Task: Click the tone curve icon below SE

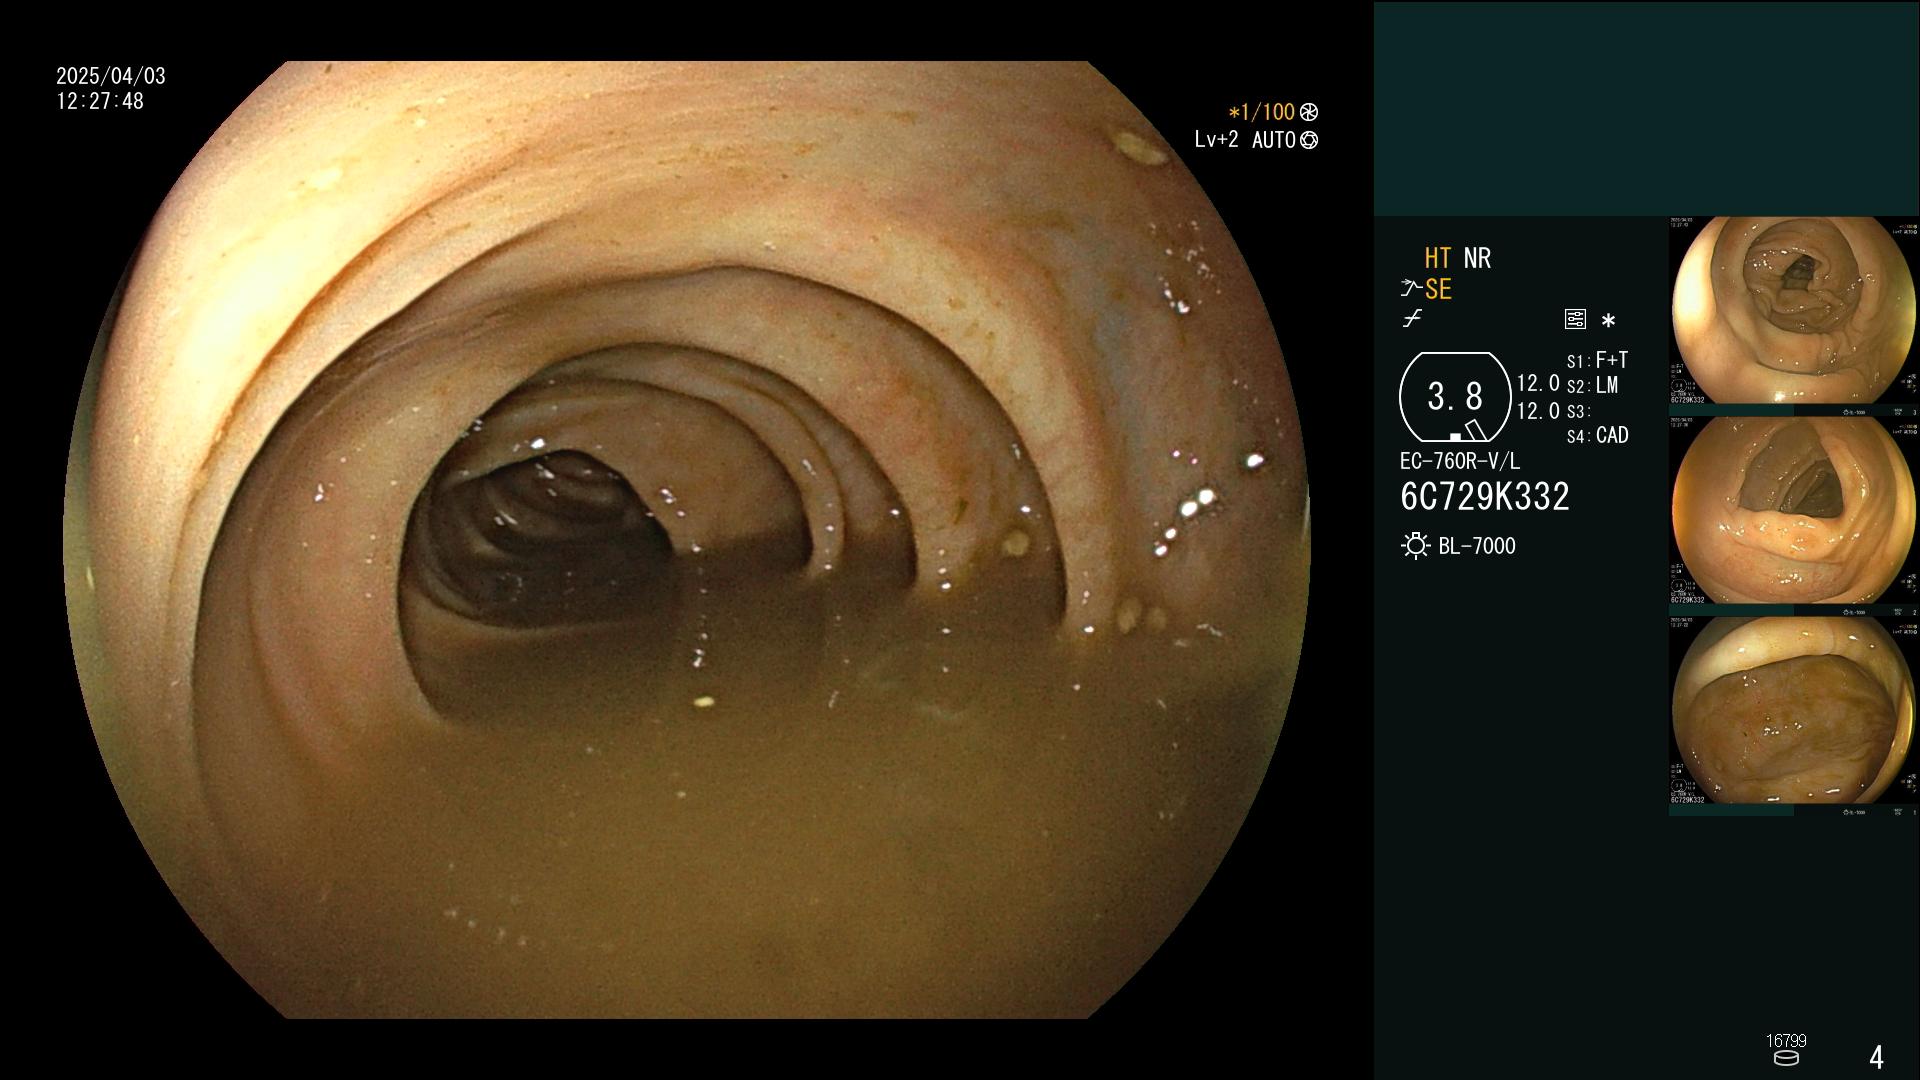Action: [x=1412, y=319]
